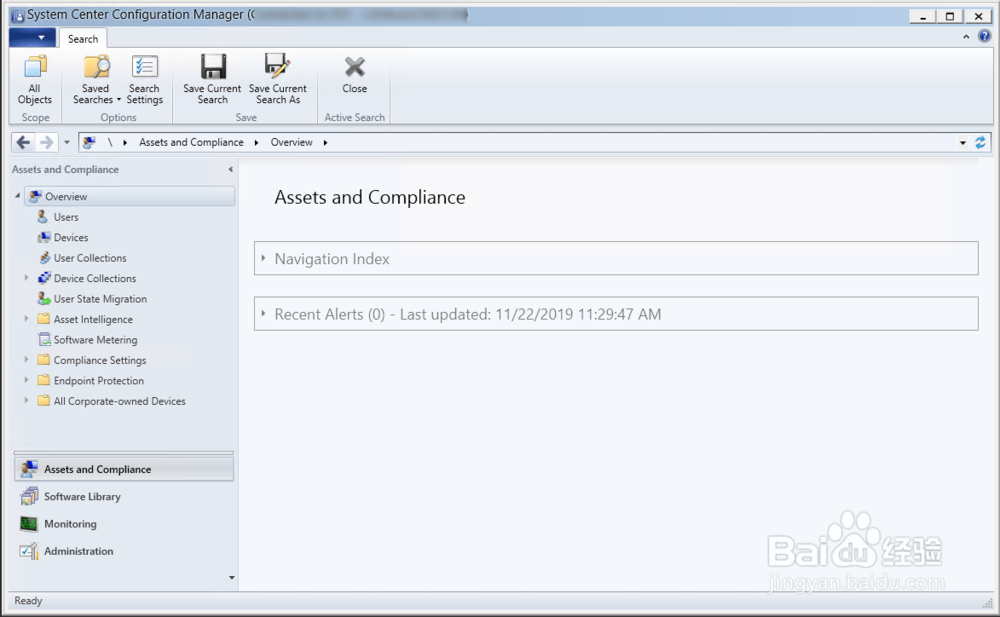Viewport: 1000px width, 617px height.
Task: Refresh the view with the refresh icon
Action: [x=980, y=142]
